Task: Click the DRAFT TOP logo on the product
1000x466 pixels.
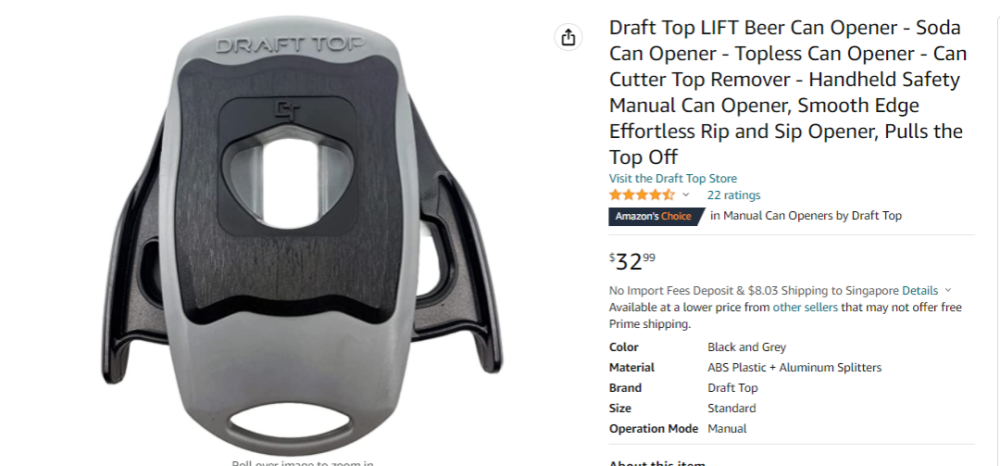Action: point(290,45)
